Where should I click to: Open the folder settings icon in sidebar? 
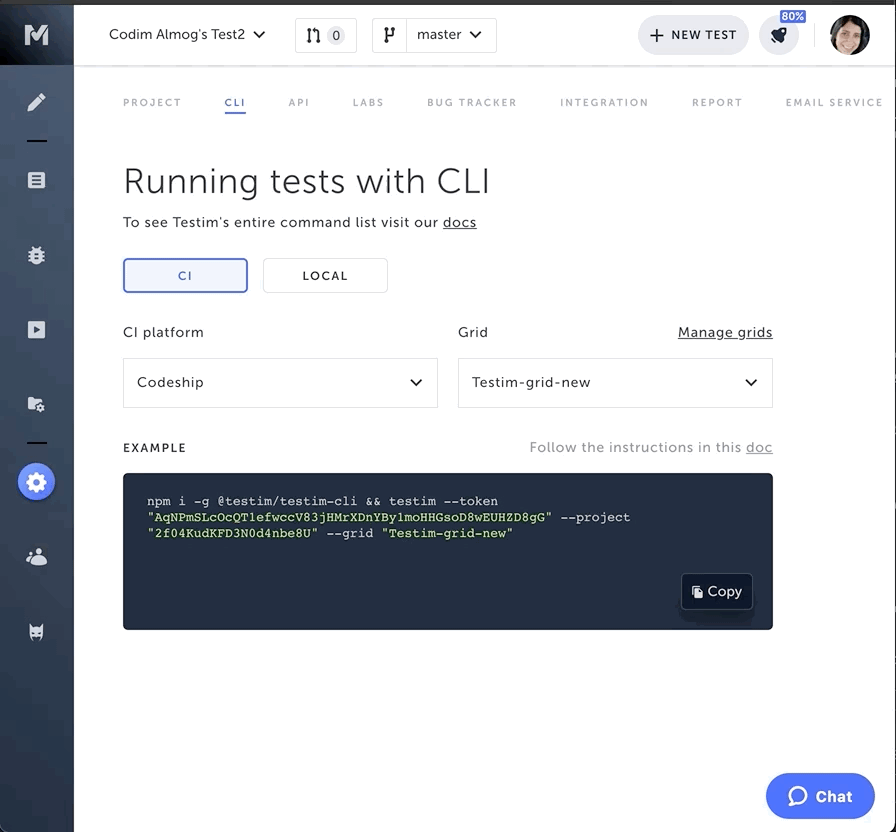pyautogui.click(x=37, y=404)
